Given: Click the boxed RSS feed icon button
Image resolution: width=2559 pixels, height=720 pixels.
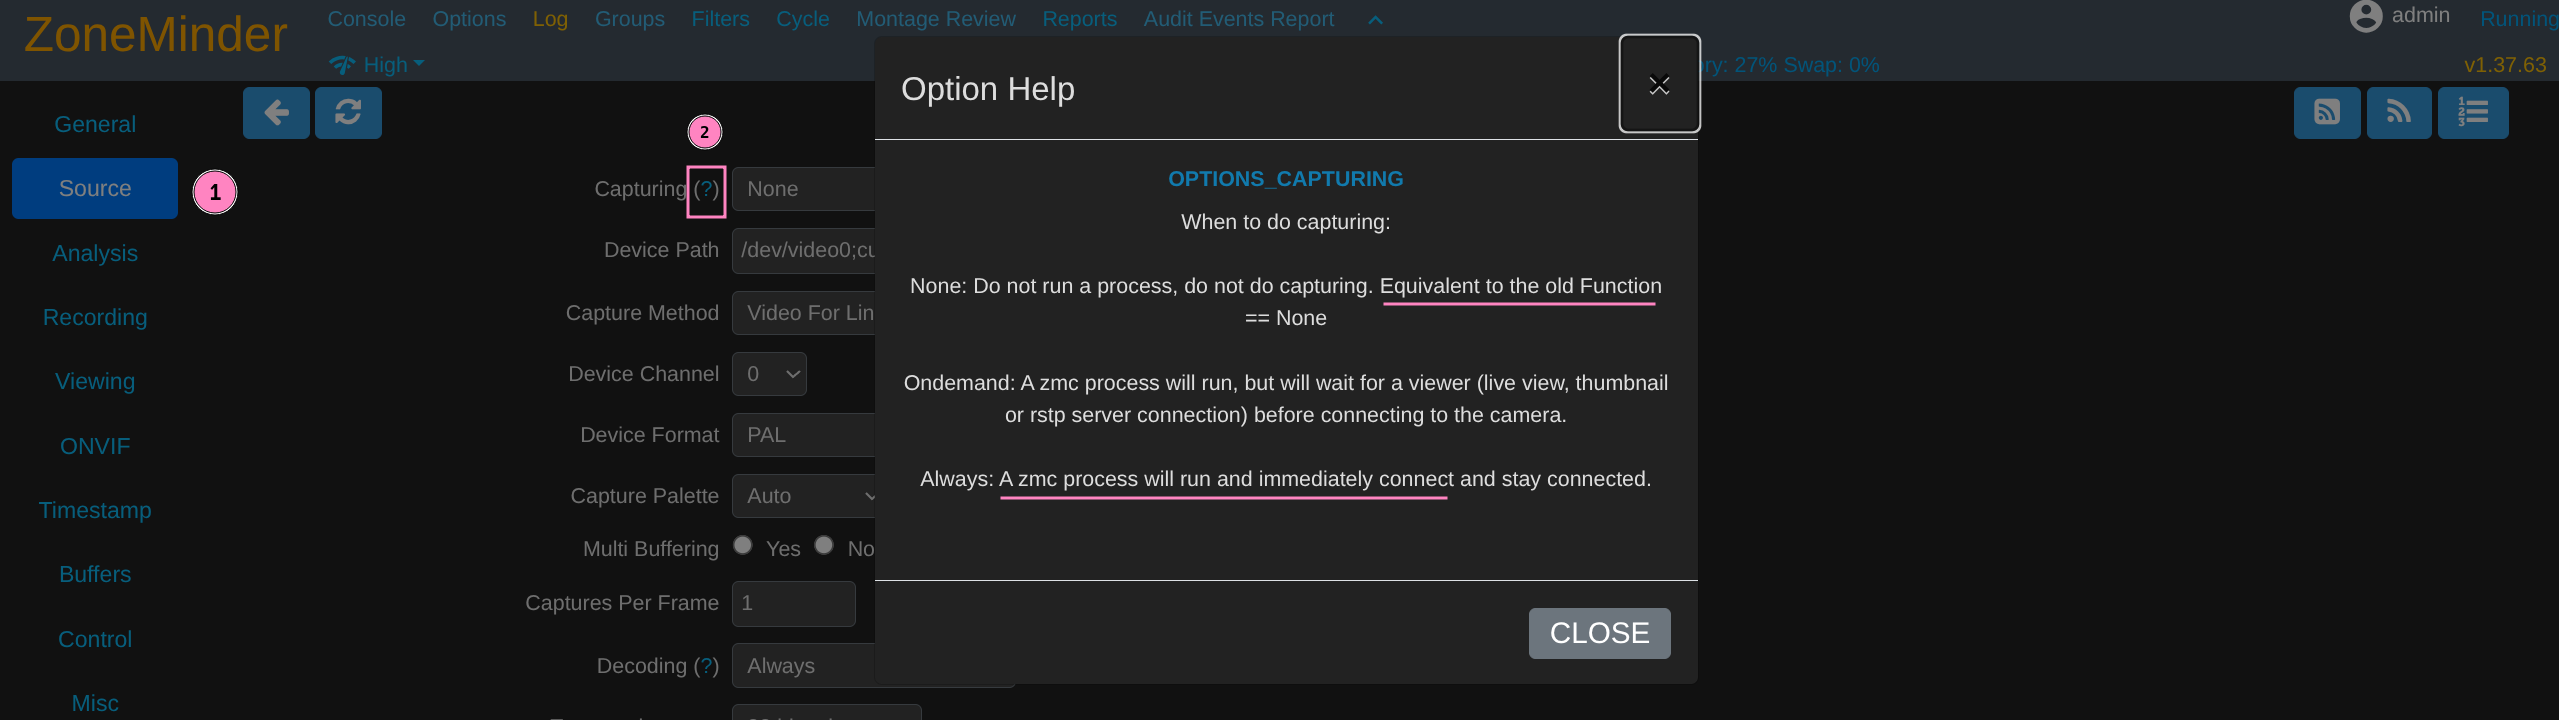Looking at the screenshot, I should 2326,113.
